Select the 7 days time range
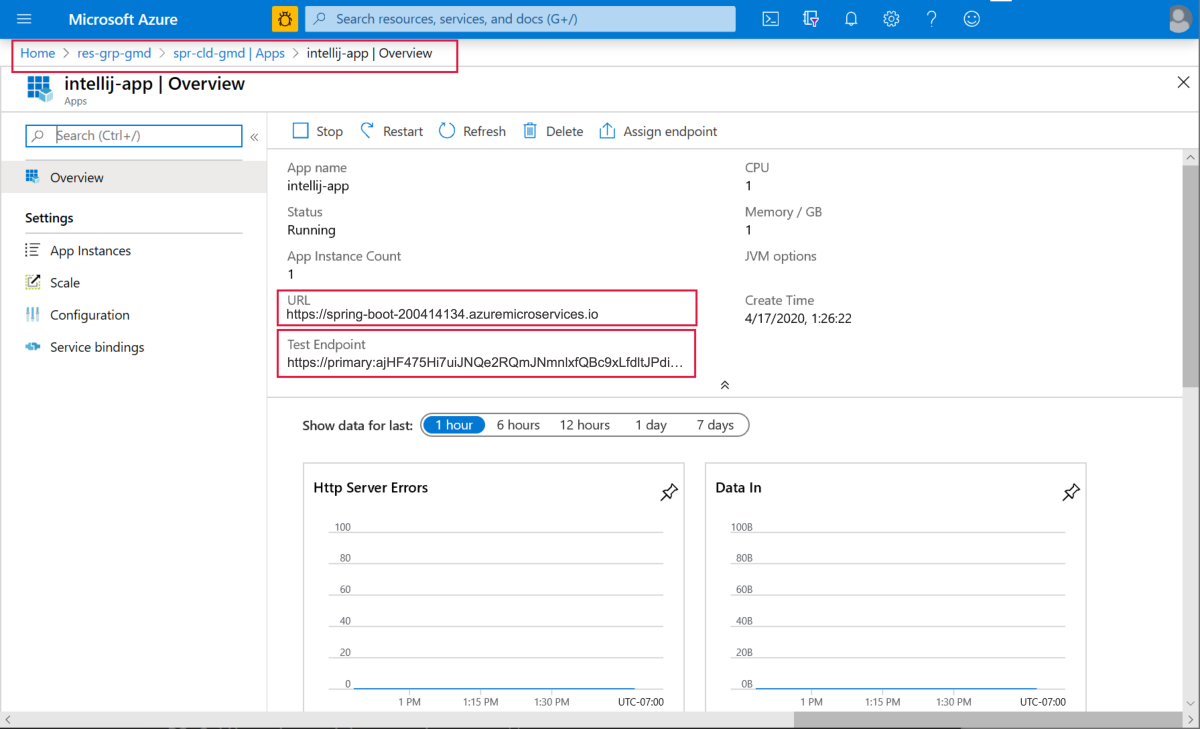Viewport: 1200px width, 729px height. click(715, 425)
